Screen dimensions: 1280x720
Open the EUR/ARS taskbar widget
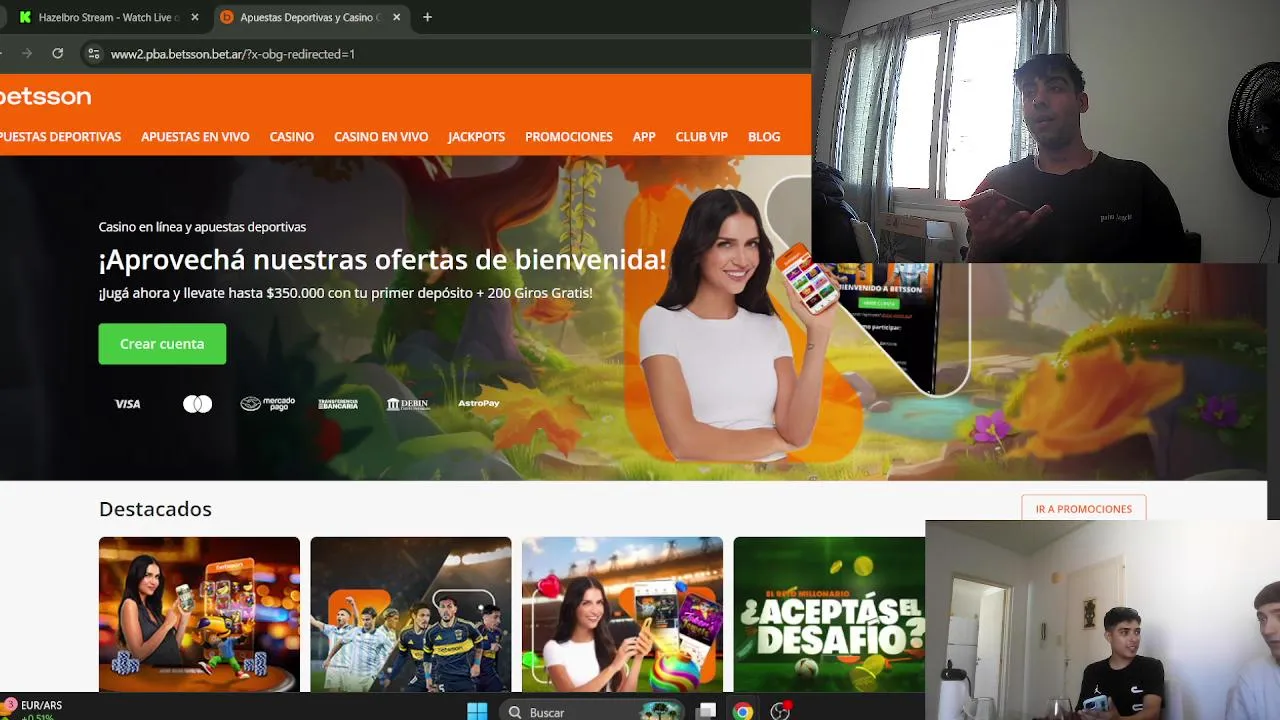point(33,709)
